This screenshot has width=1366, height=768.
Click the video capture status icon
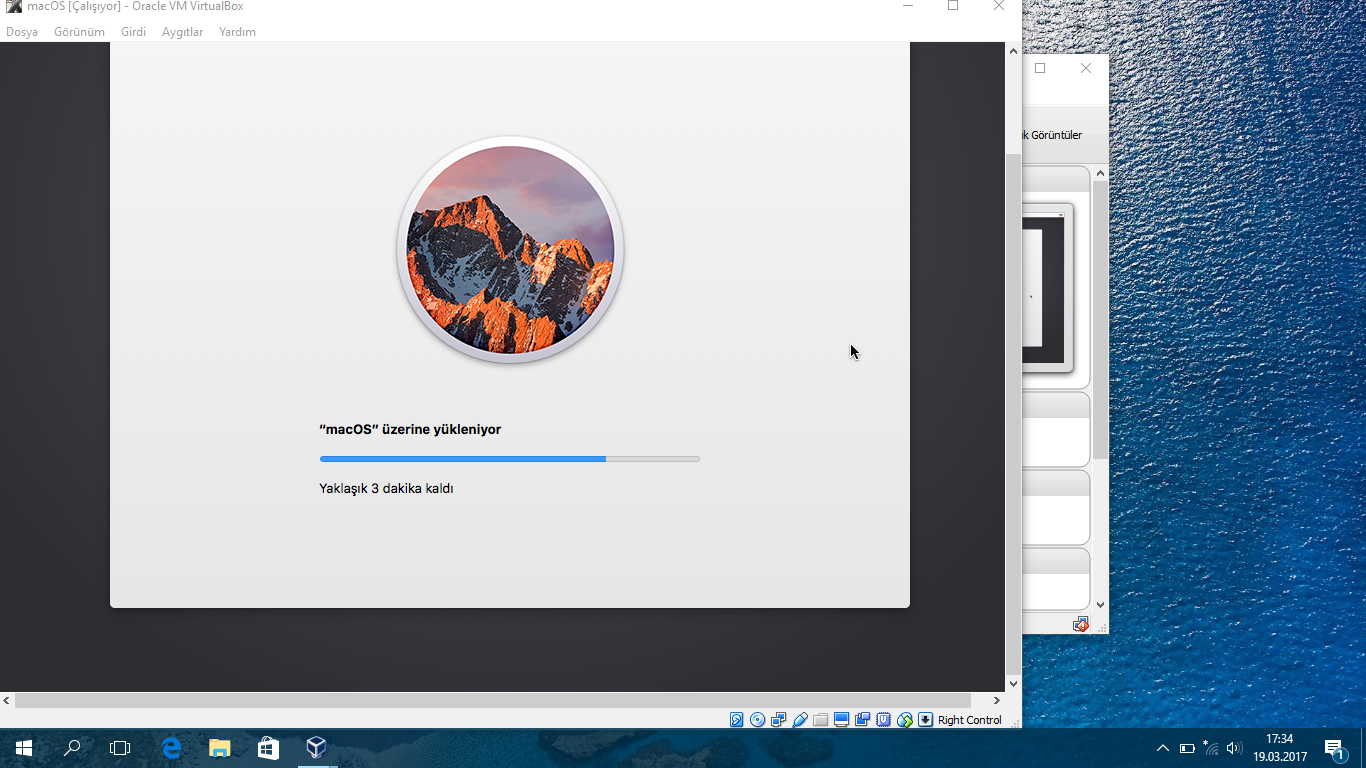(x=862, y=720)
